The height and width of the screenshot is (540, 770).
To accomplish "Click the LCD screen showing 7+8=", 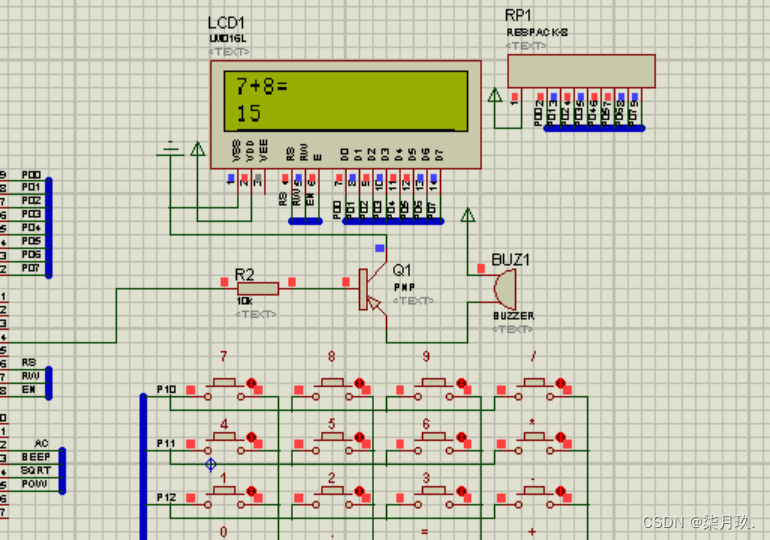I will click(346, 101).
